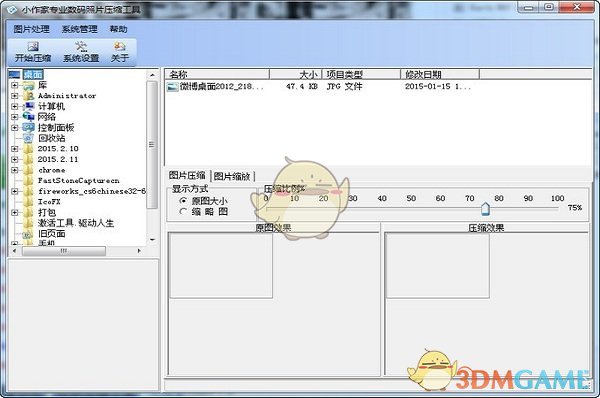Image resolution: width=600 pixels, height=398 pixels.
Task: Sort files by the 大小 column header
Action: [296, 74]
